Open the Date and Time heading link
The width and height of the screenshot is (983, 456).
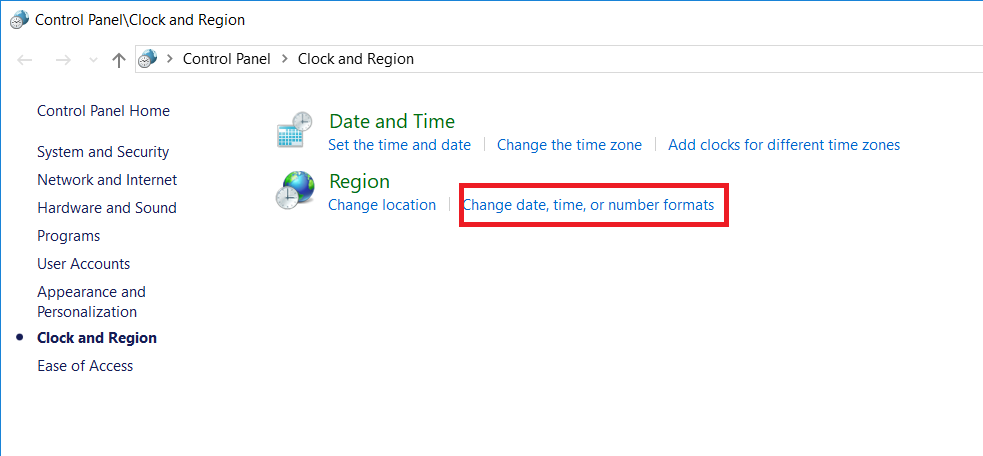click(392, 121)
